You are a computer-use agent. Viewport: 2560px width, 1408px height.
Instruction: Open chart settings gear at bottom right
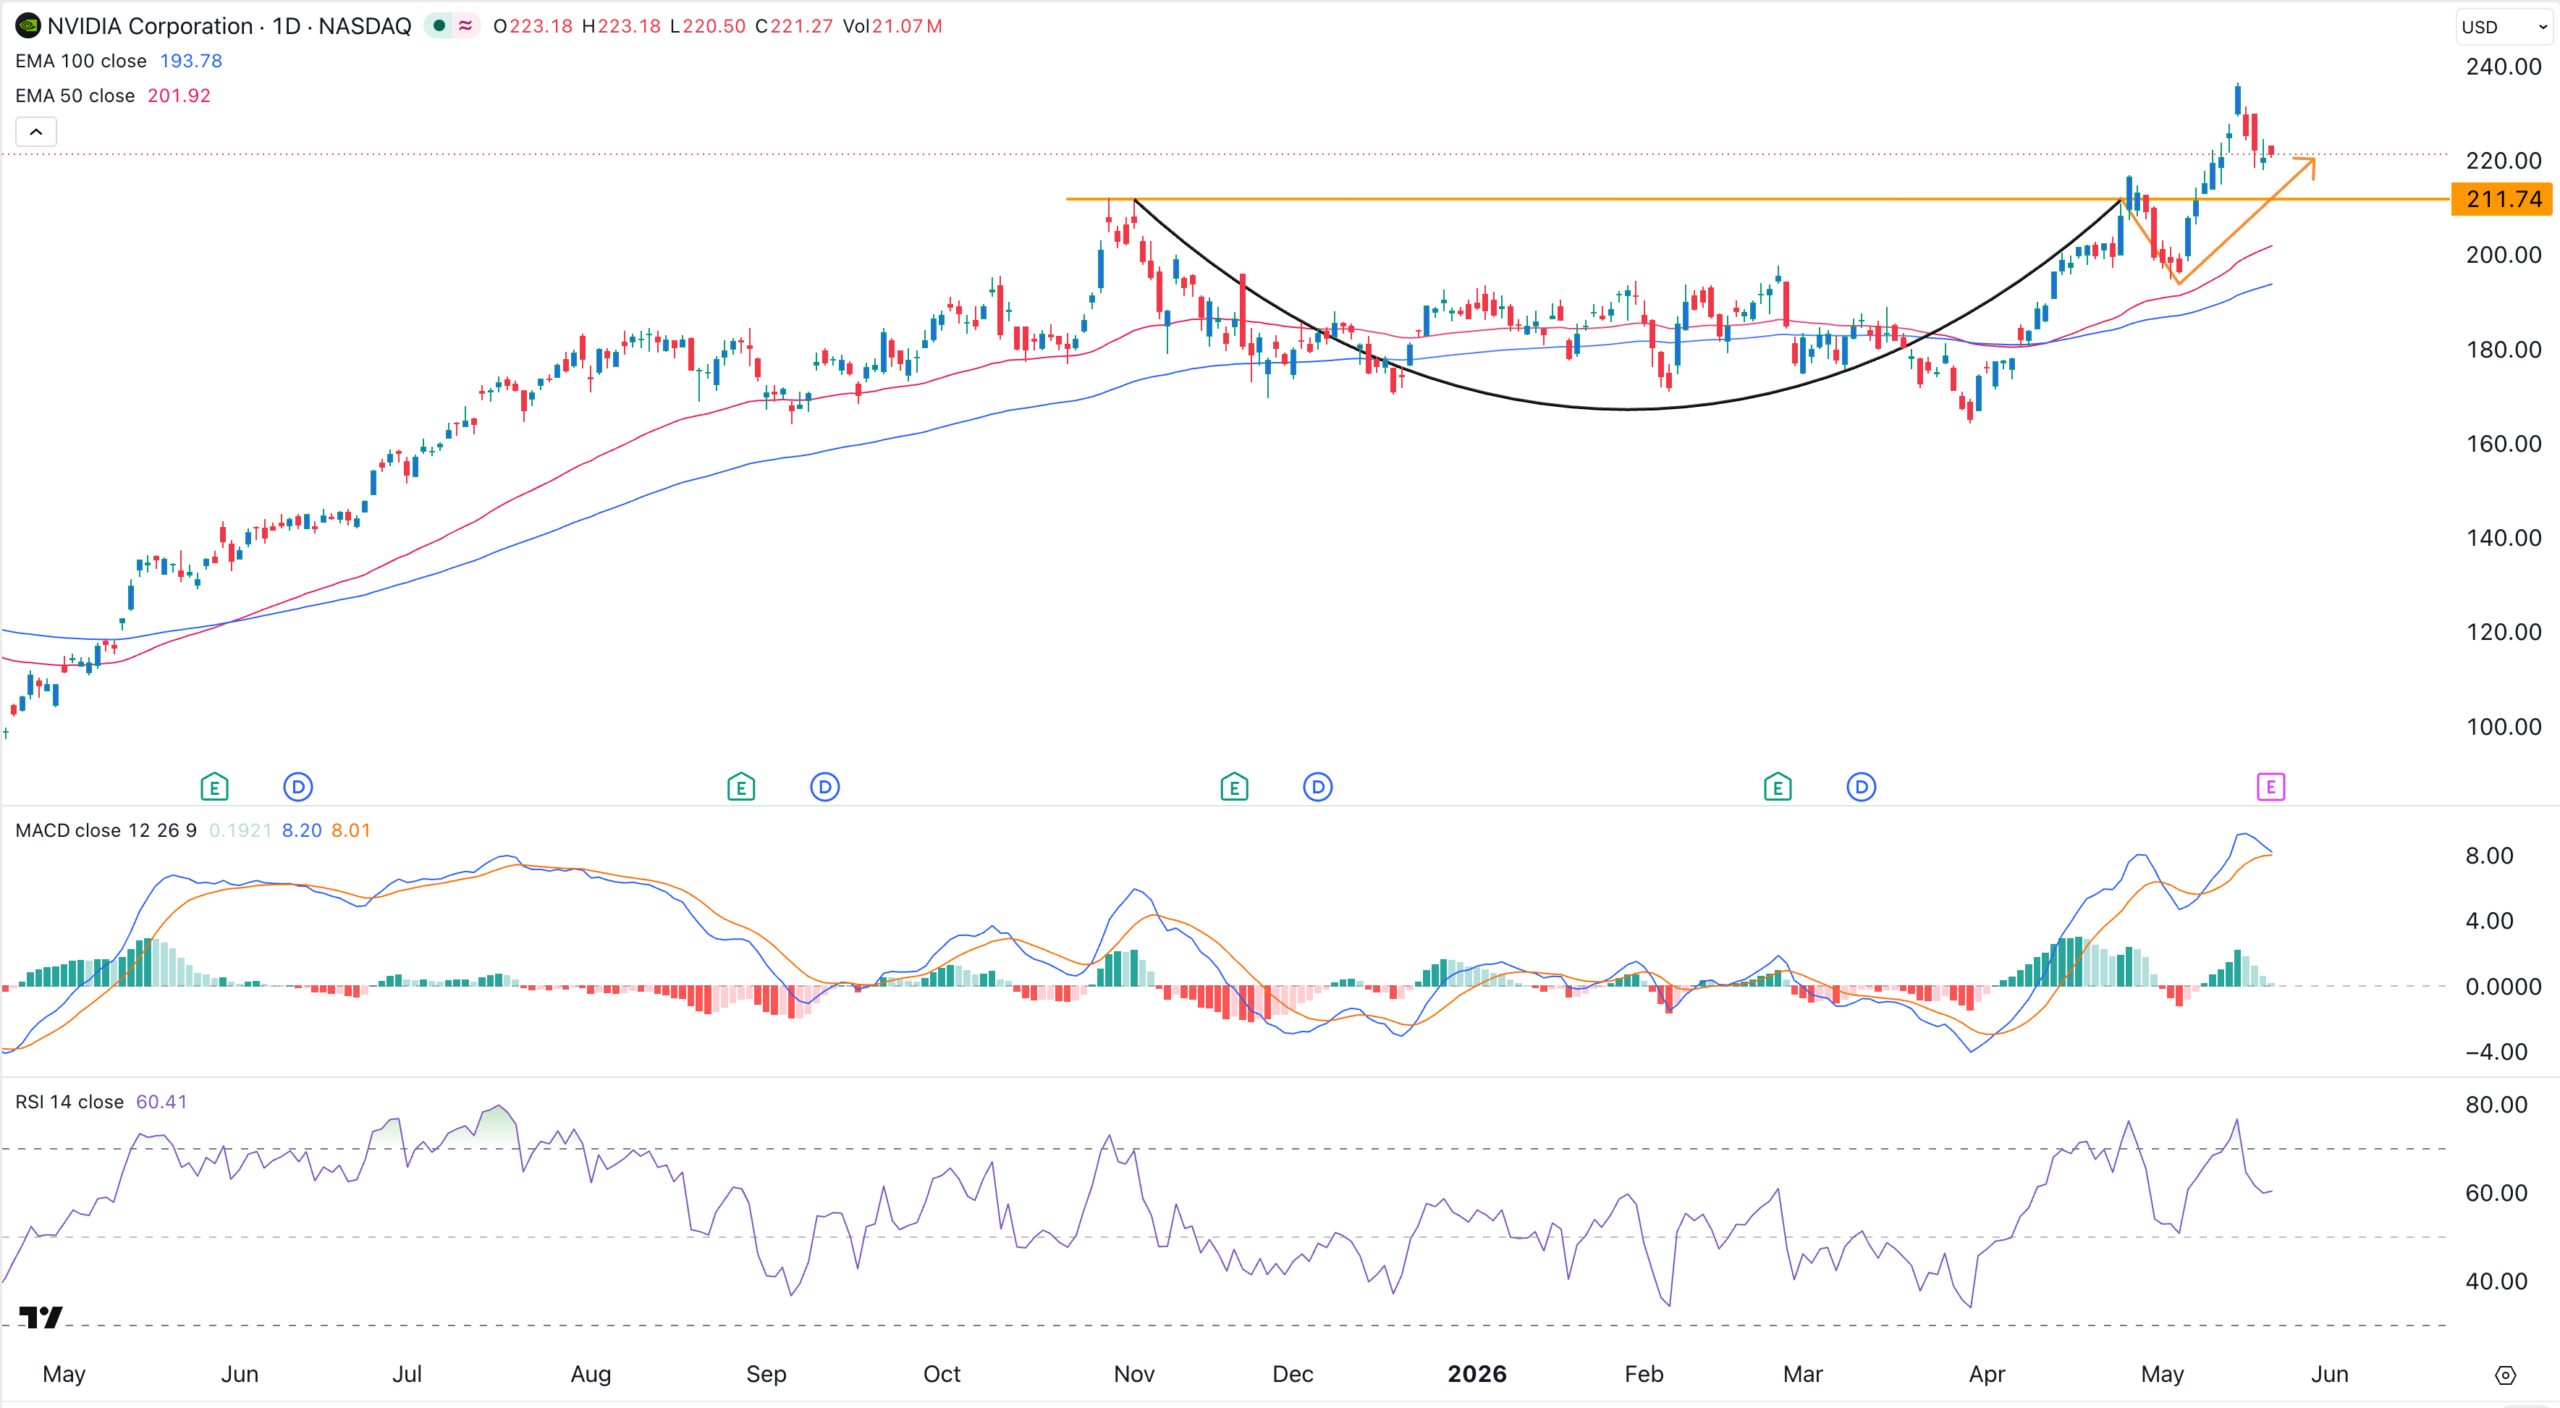tap(2505, 1375)
